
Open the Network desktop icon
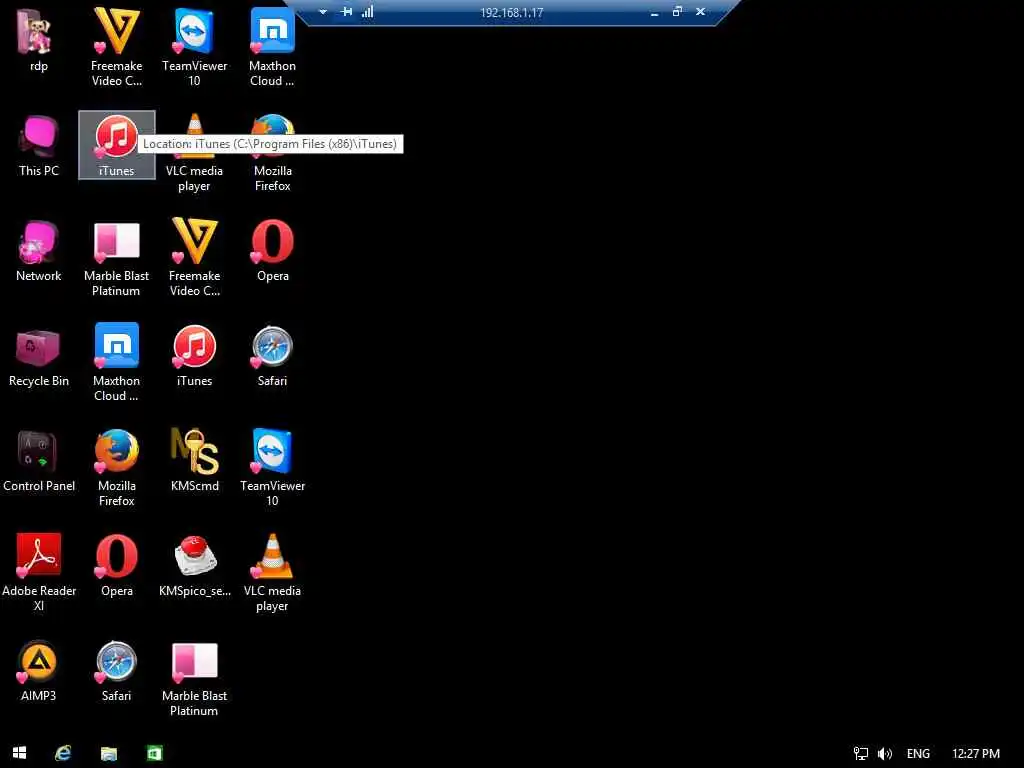pos(39,251)
